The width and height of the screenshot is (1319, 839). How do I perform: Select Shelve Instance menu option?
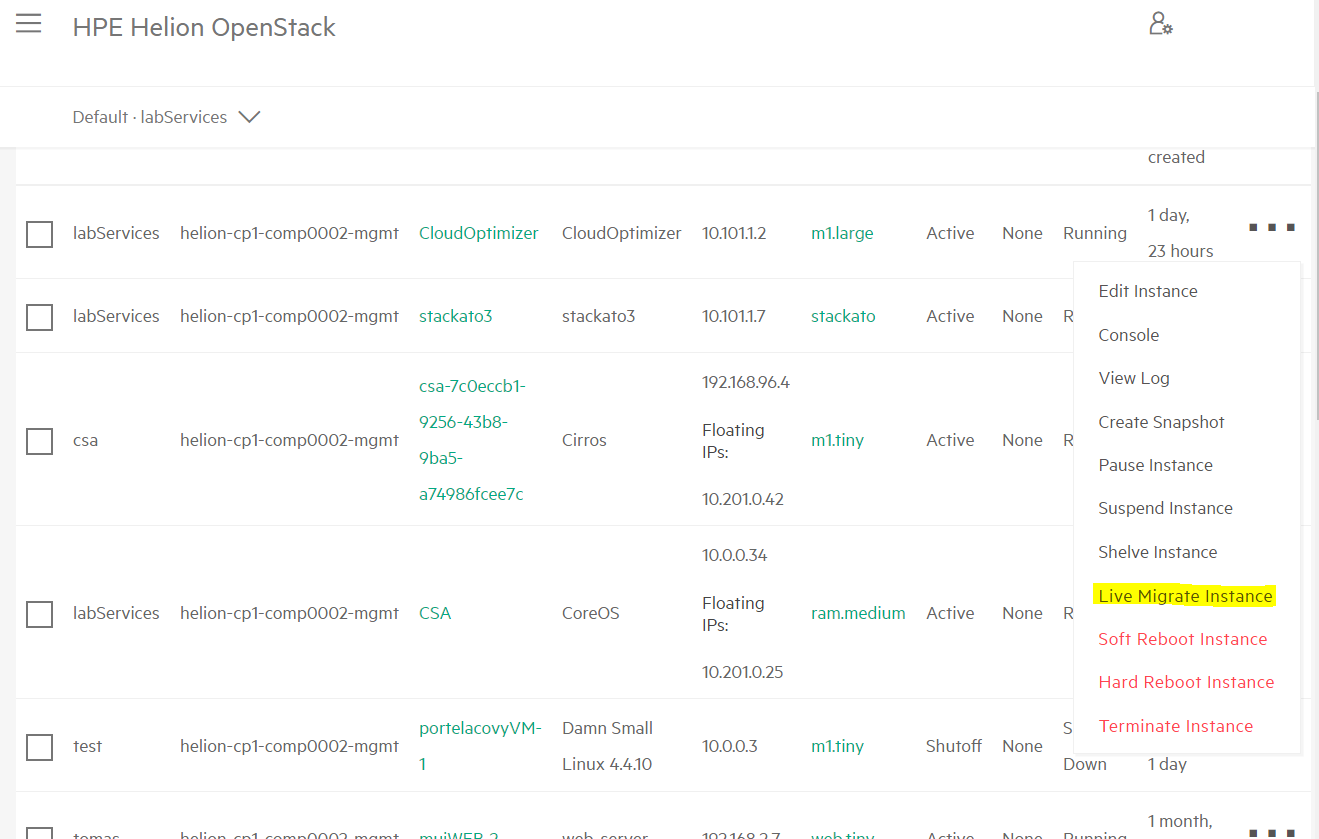click(x=1157, y=552)
